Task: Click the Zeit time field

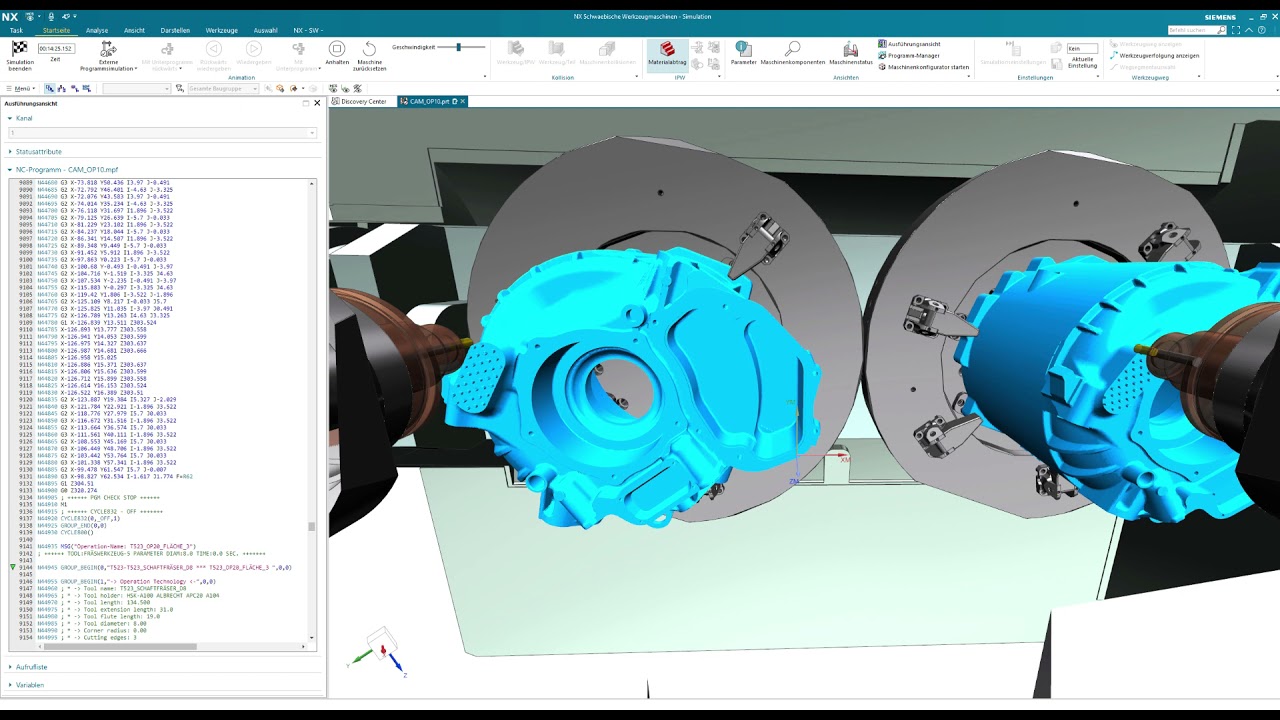Action: click(56, 48)
